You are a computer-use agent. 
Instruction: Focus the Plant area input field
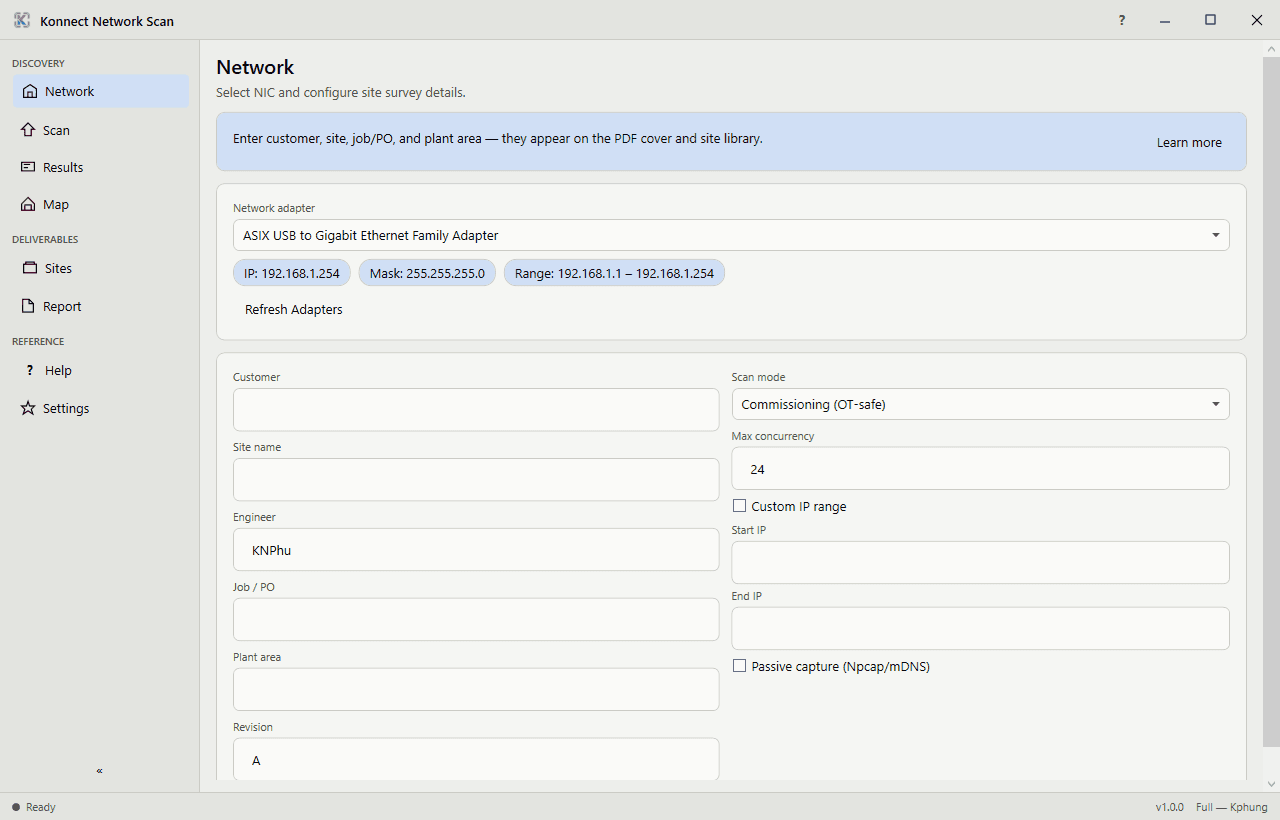click(x=476, y=690)
